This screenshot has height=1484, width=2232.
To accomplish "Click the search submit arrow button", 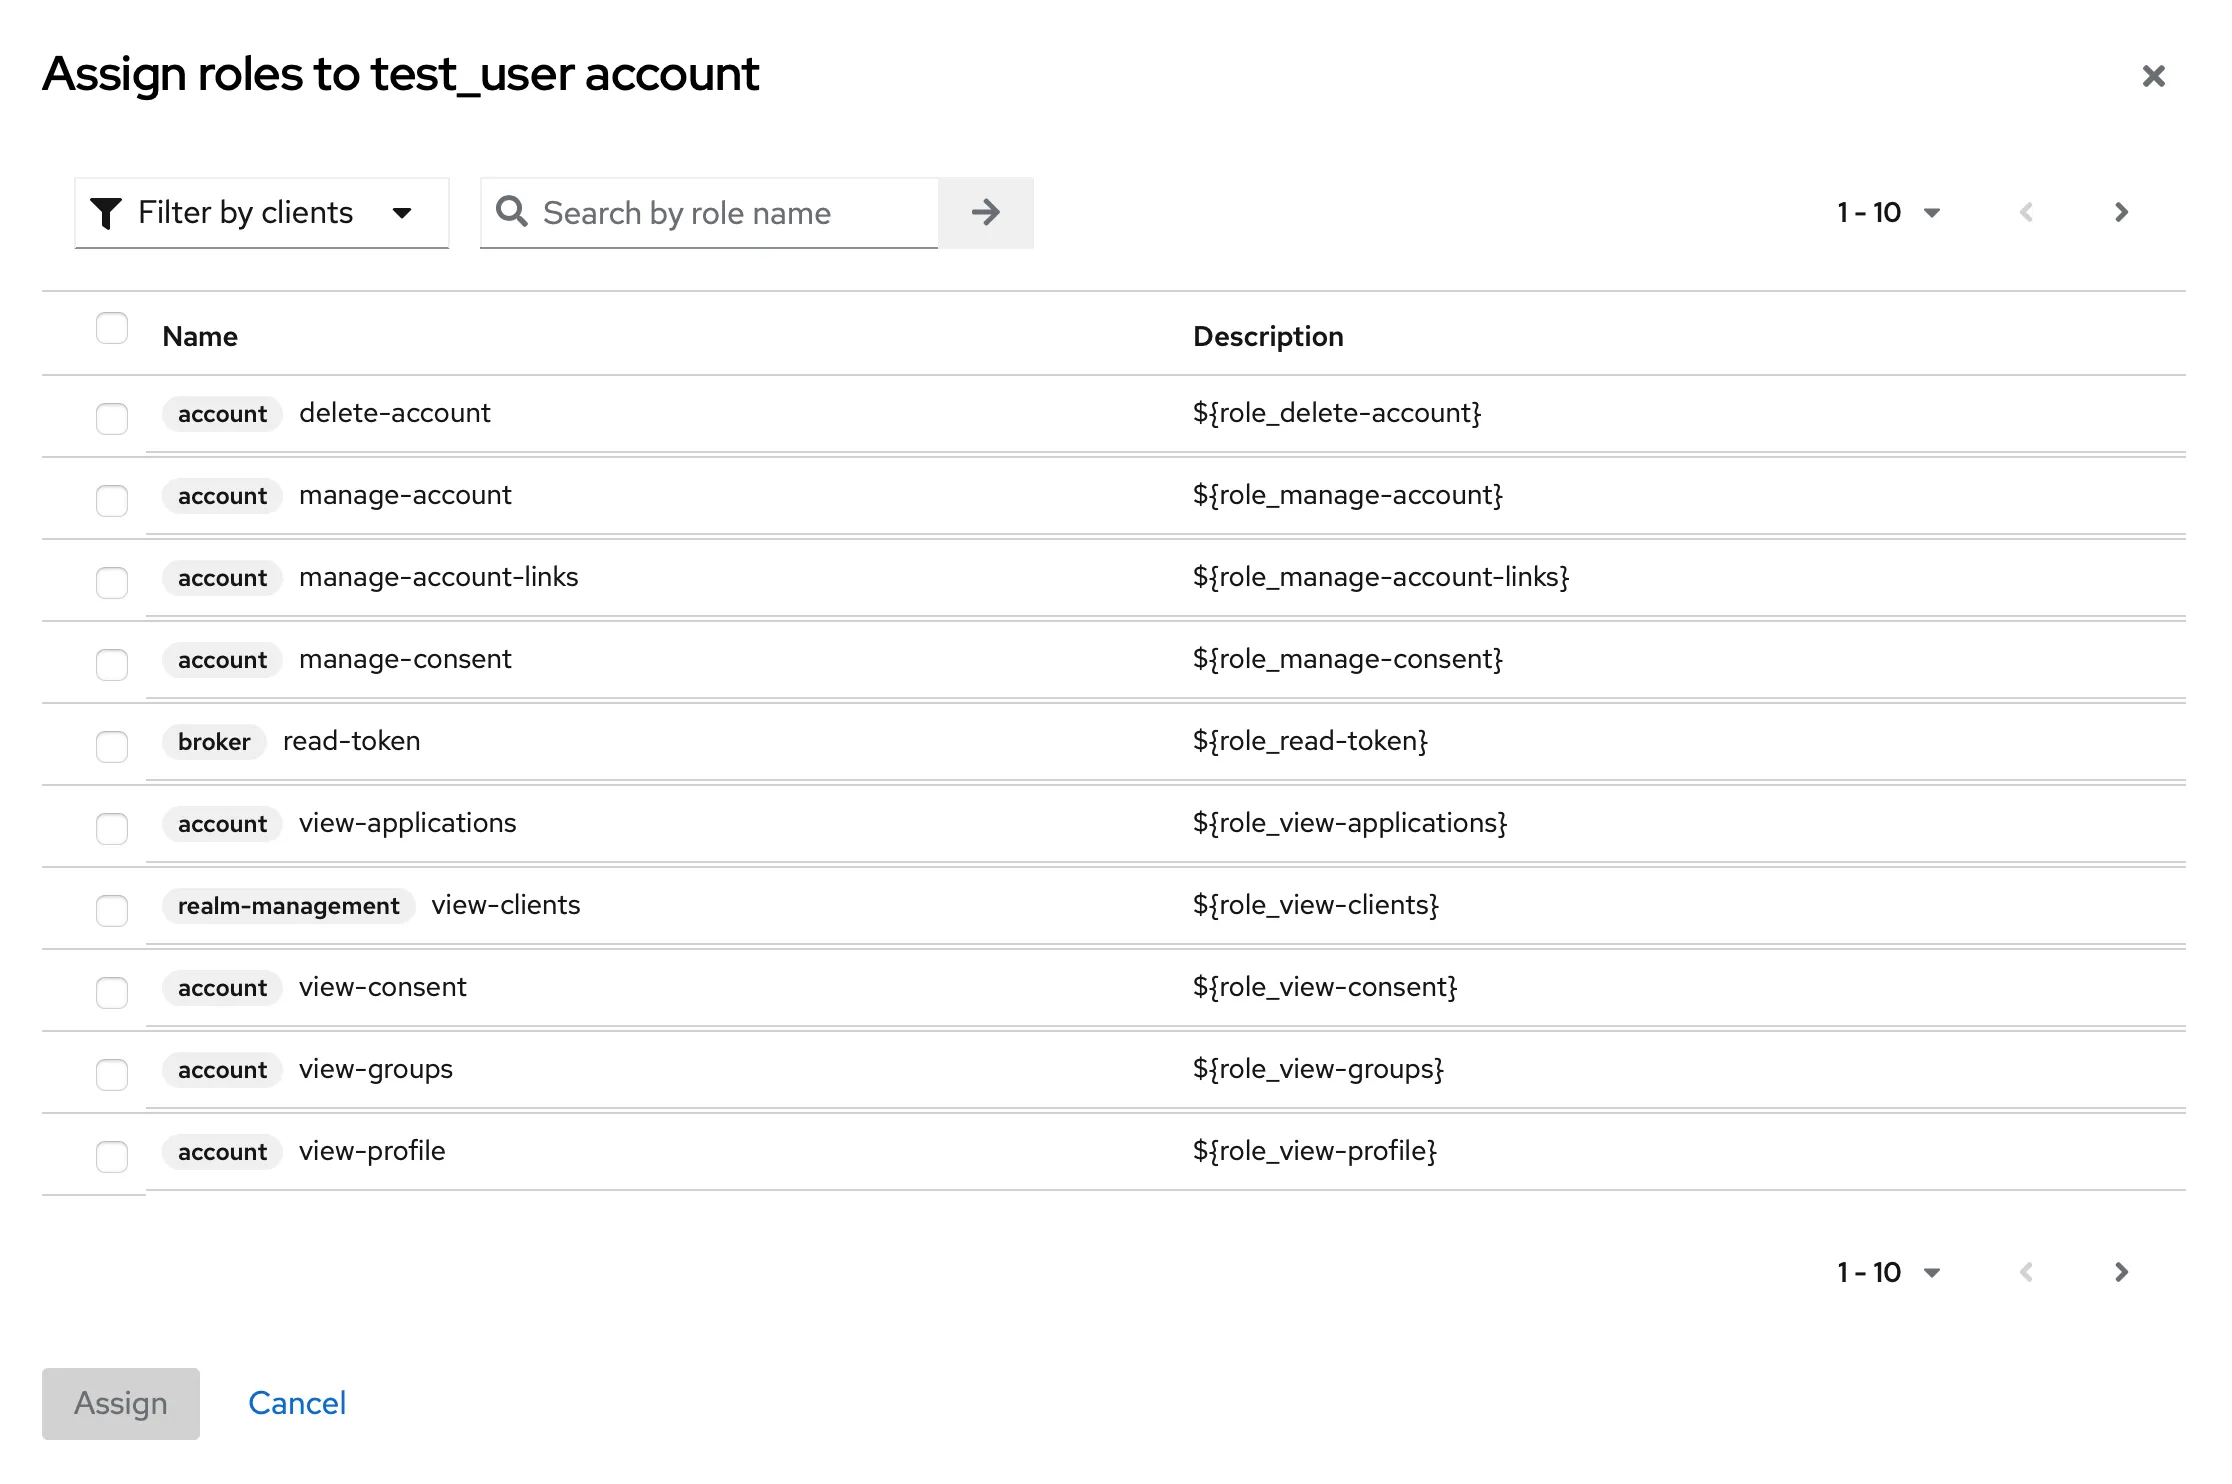I will pyautogui.click(x=985, y=212).
